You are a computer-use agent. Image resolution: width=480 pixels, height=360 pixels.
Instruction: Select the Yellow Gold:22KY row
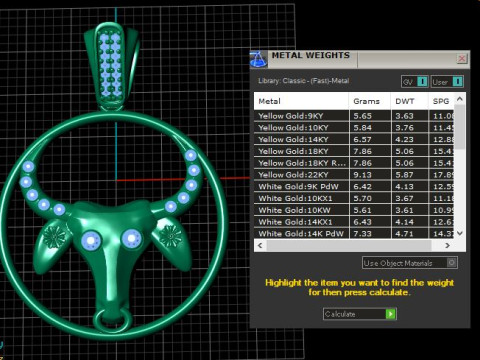click(354, 175)
